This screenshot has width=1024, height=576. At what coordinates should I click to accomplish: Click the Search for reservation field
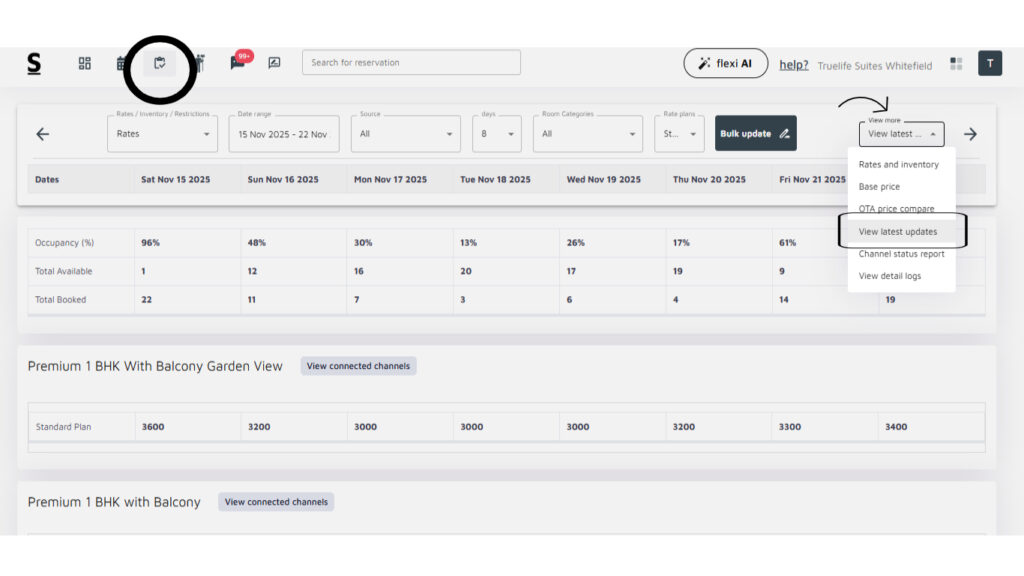tap(411, 63)
